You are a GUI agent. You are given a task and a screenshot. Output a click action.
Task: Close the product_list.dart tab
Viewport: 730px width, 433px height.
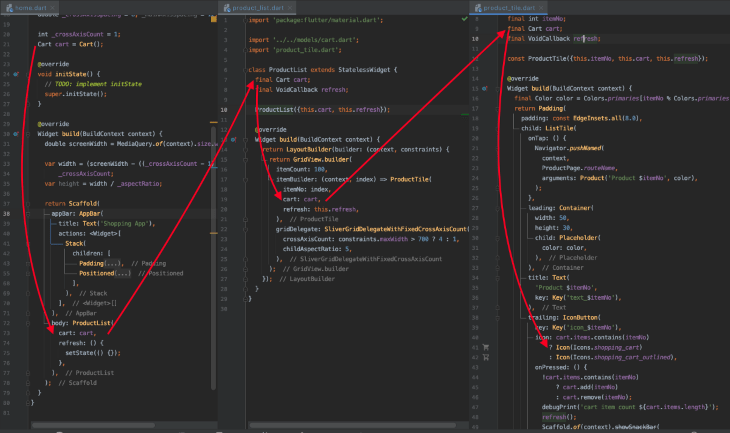[x=290, y=8]
